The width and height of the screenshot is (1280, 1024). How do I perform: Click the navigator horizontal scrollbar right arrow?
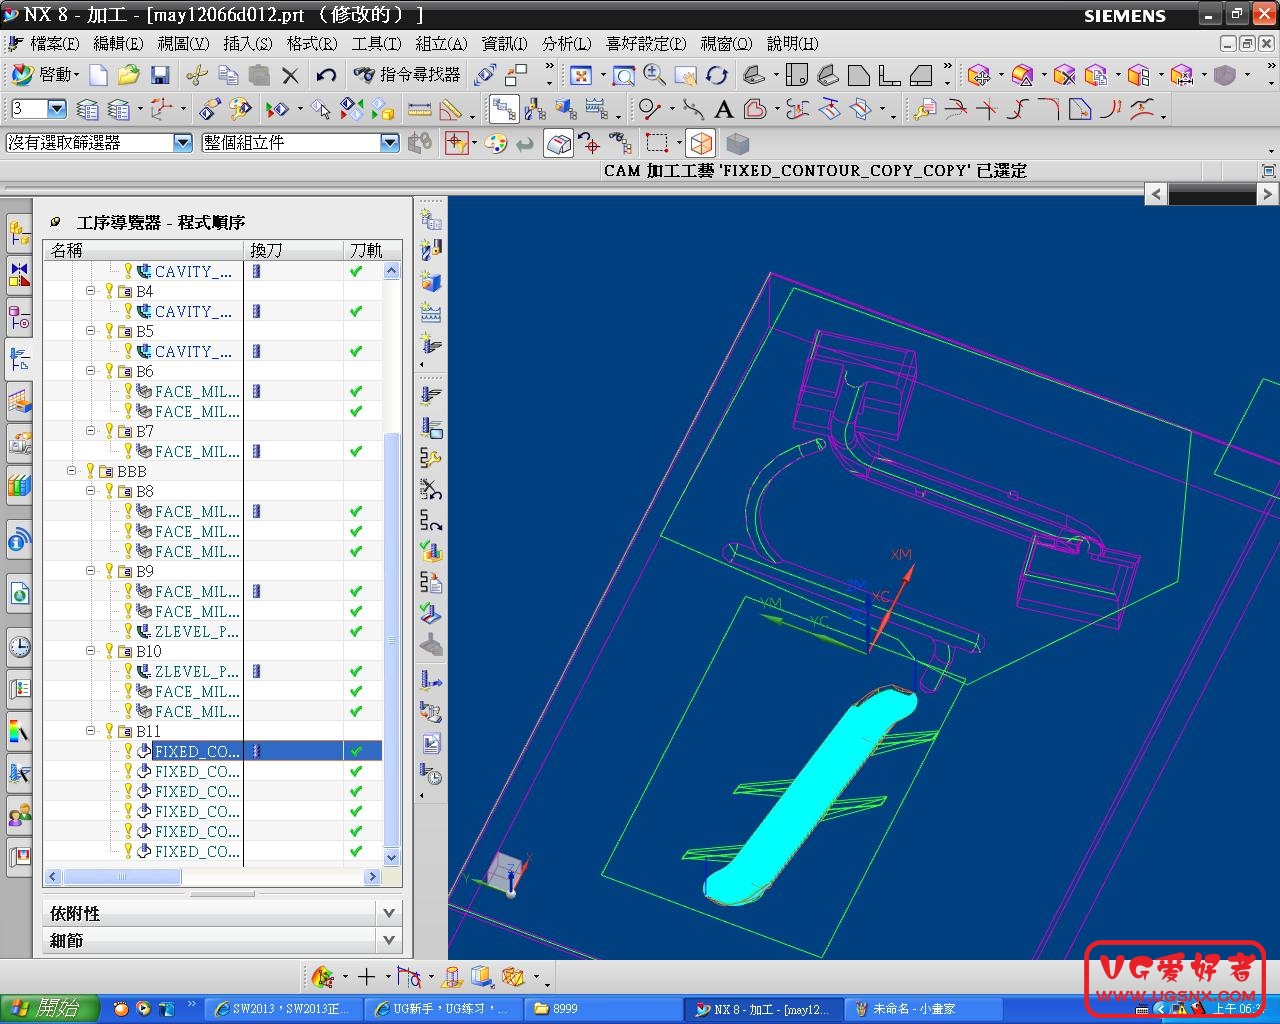(x=372, y=877)
